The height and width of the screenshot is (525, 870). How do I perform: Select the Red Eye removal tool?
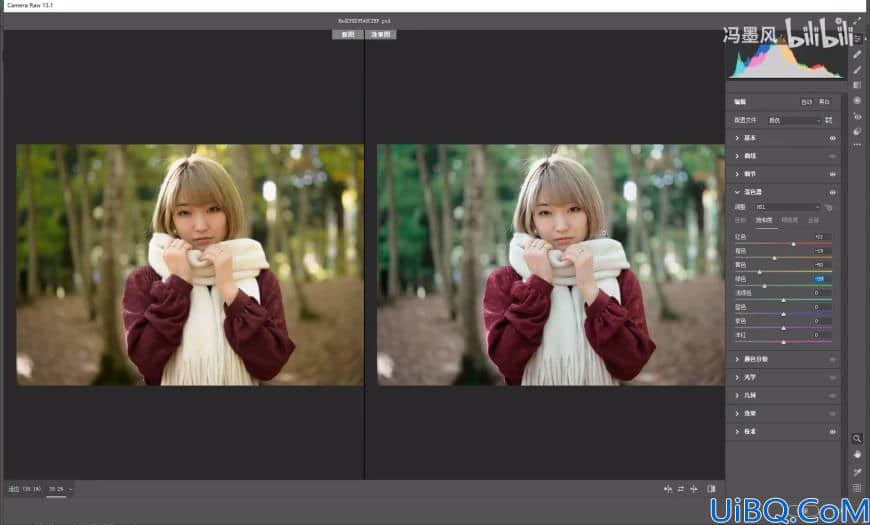point(857,116)
